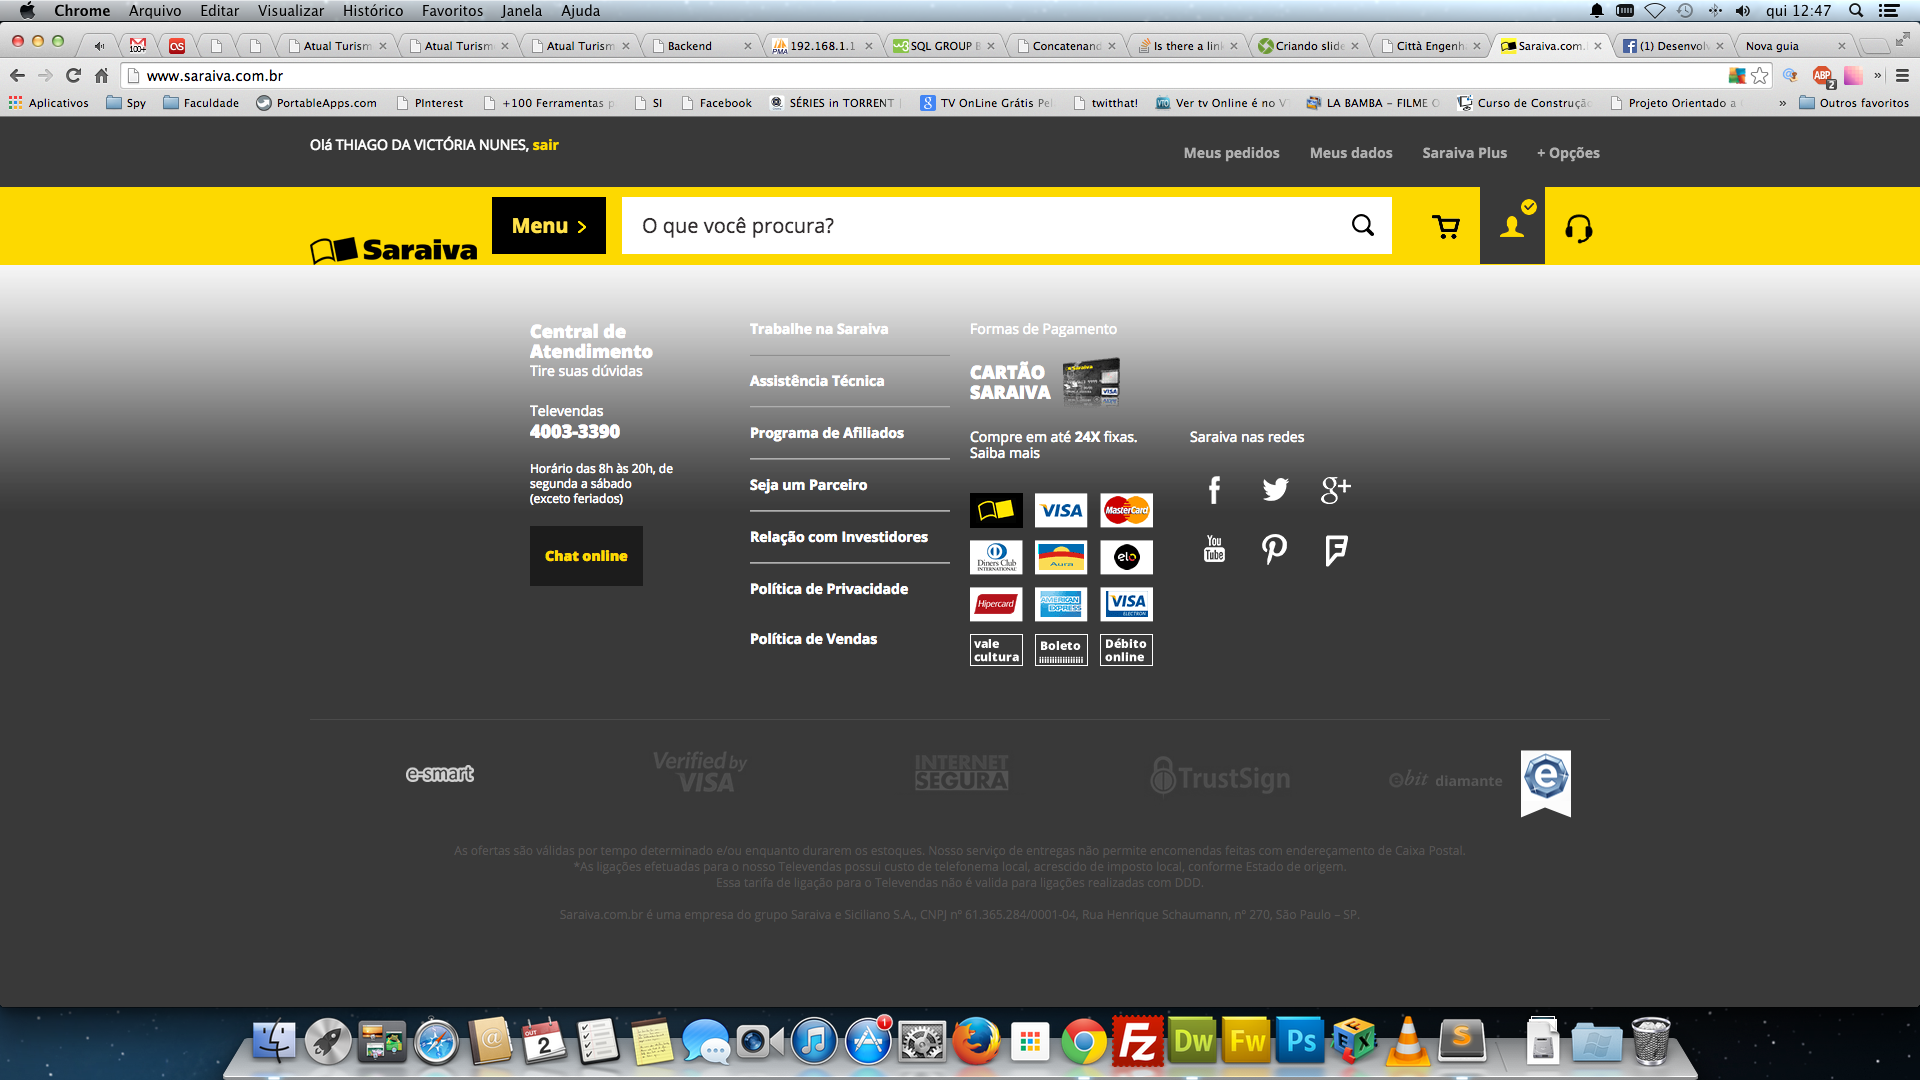Click the Visa payment icon
Screen dimensions: 1920x1080
click(1061, 510)
